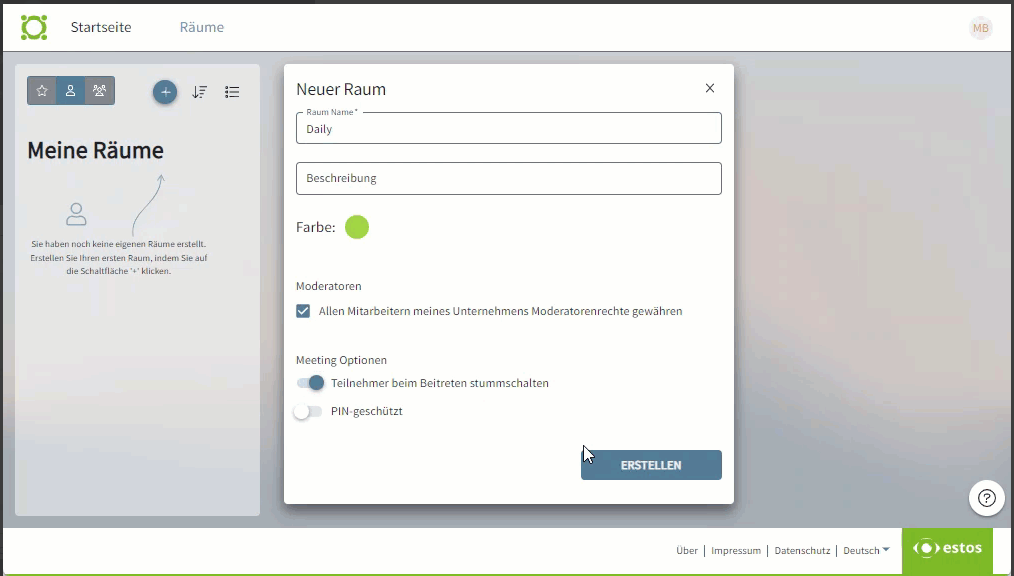
Task: Enable the PIN-geschützt toggle
Action: (308, 411)
